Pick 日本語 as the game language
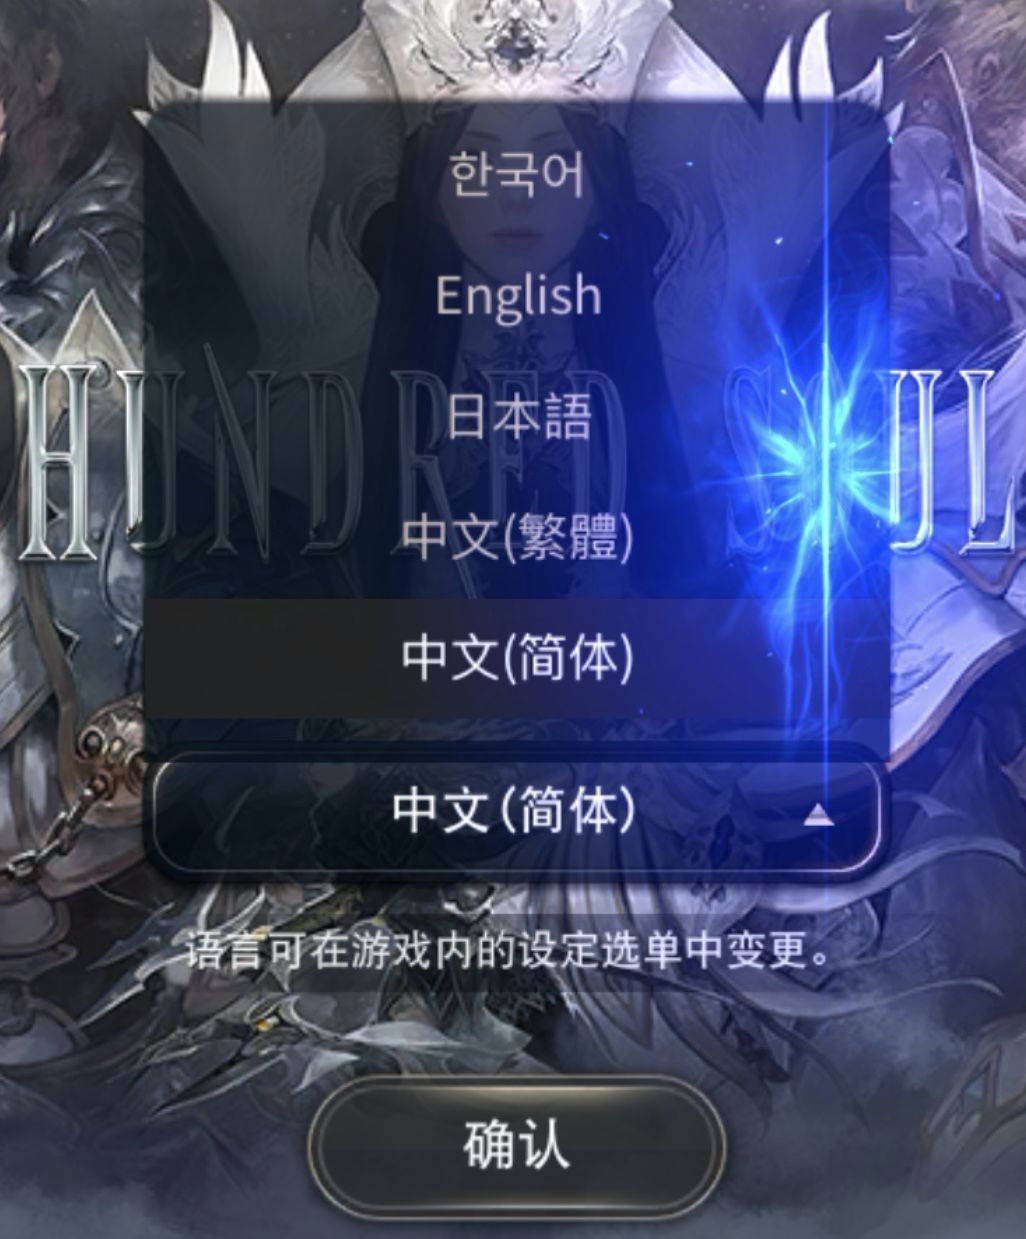1026x1239 pixels. (517, 416)
